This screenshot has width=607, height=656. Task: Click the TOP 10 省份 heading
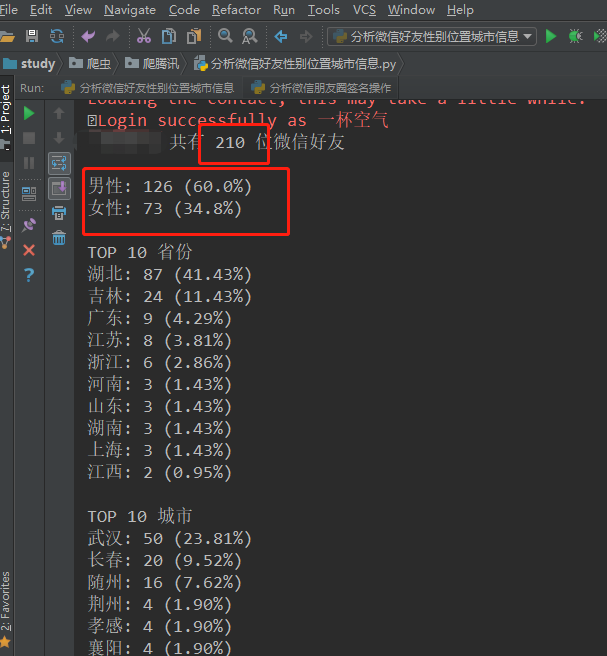click(x=140, y=252)
